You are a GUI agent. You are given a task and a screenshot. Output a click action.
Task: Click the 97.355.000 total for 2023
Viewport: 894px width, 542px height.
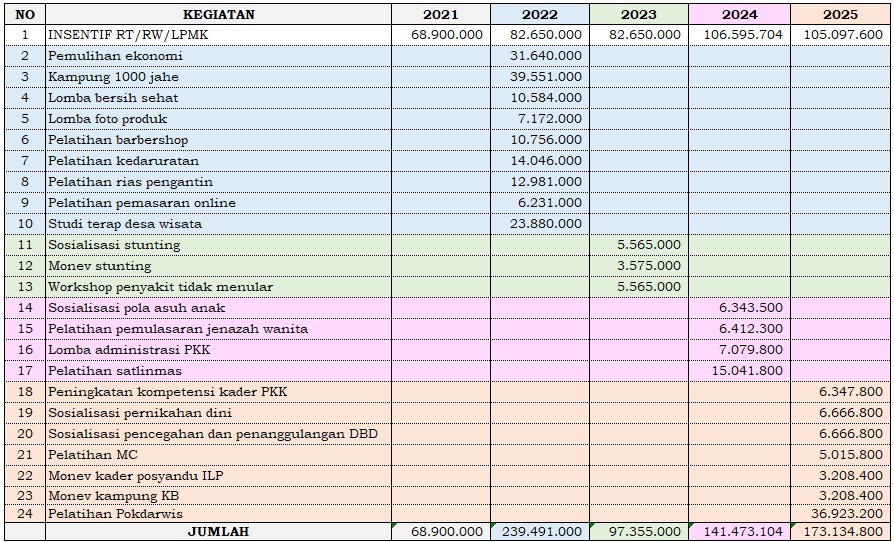pos(645,532)
